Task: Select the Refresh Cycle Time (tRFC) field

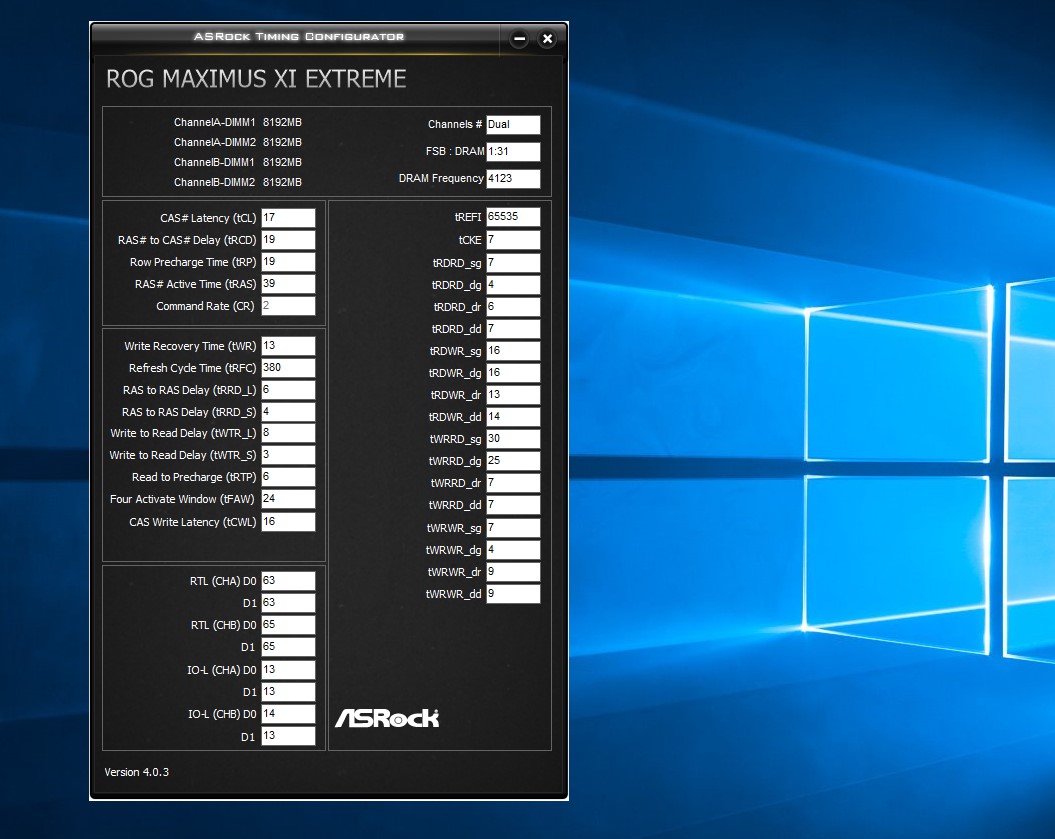Action: click(x=288, y=367)
